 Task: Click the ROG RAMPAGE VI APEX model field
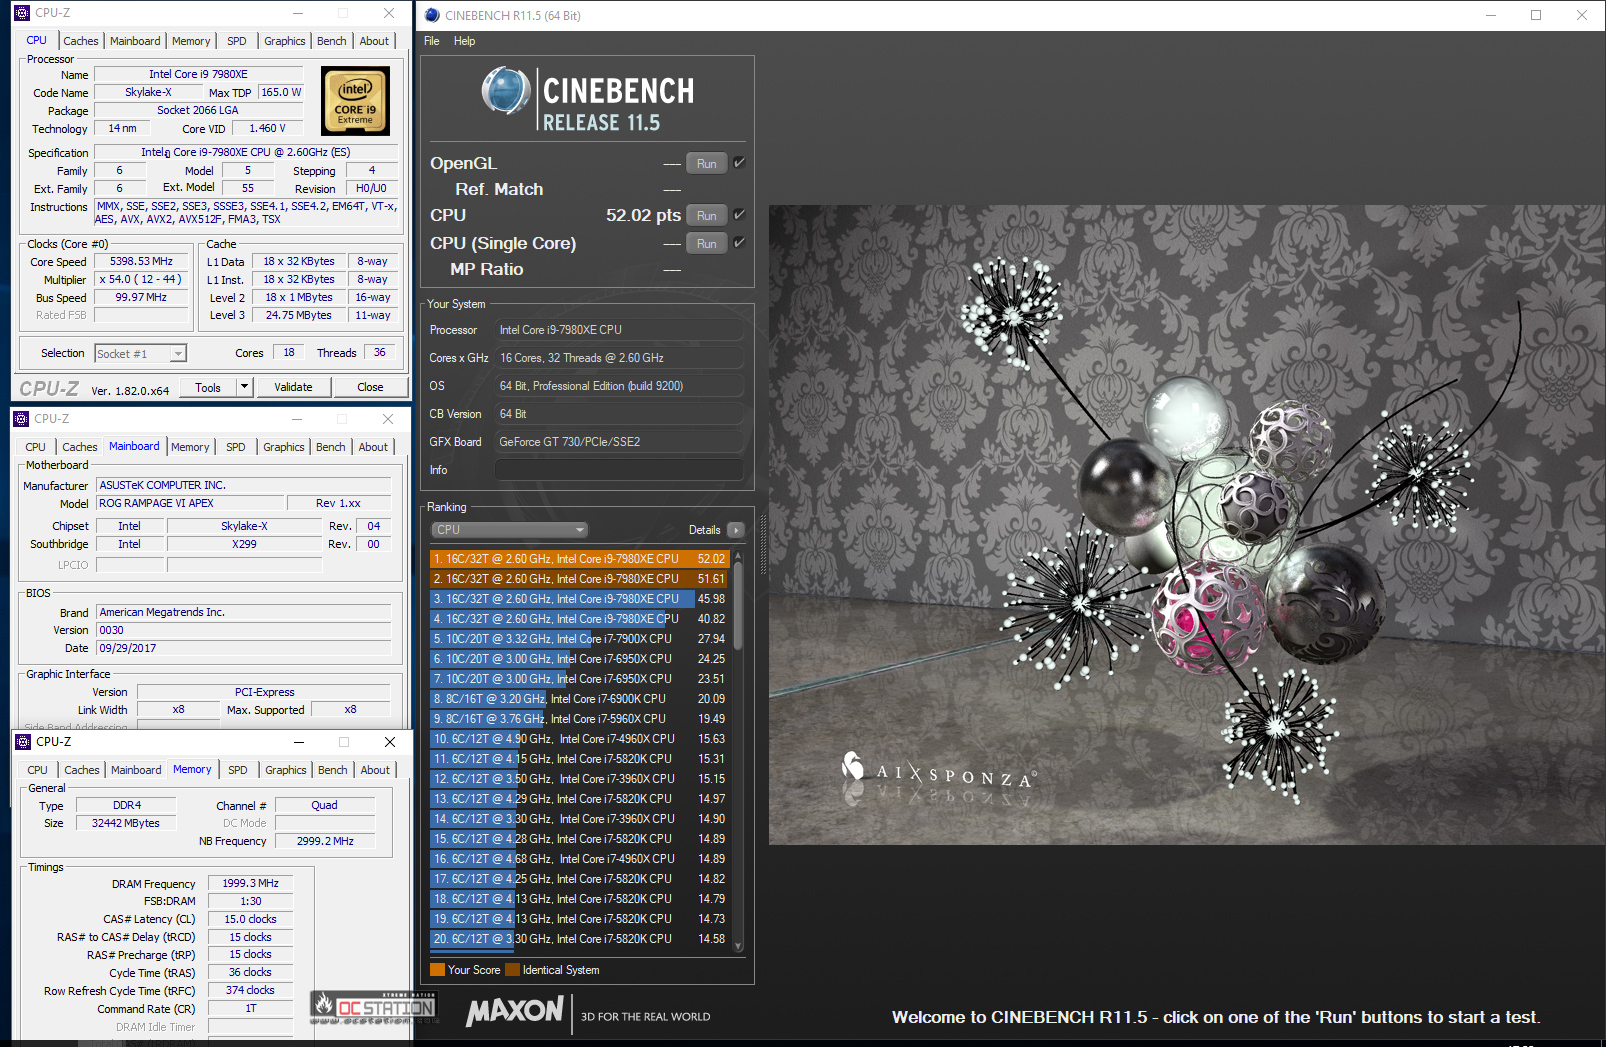click(189, 504)
